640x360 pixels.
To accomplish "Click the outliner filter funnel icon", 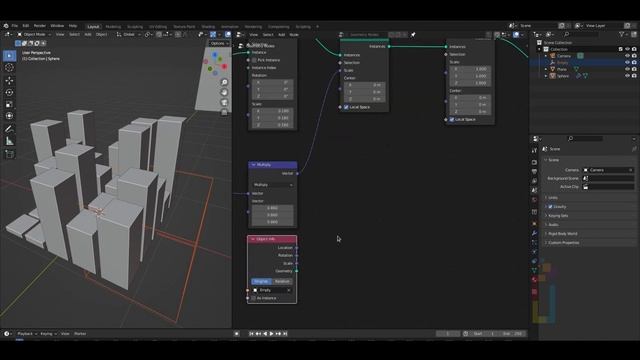I will click(x=622, y=35).
